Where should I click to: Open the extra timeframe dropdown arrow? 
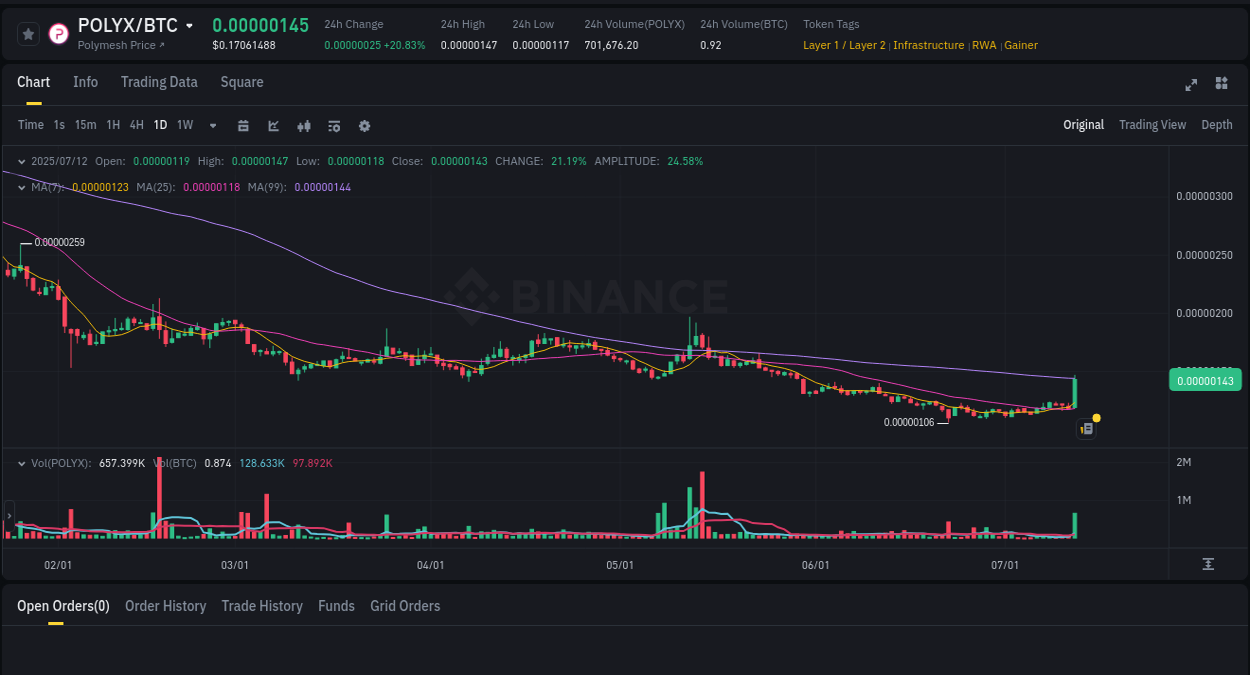(x=211, y=125)
